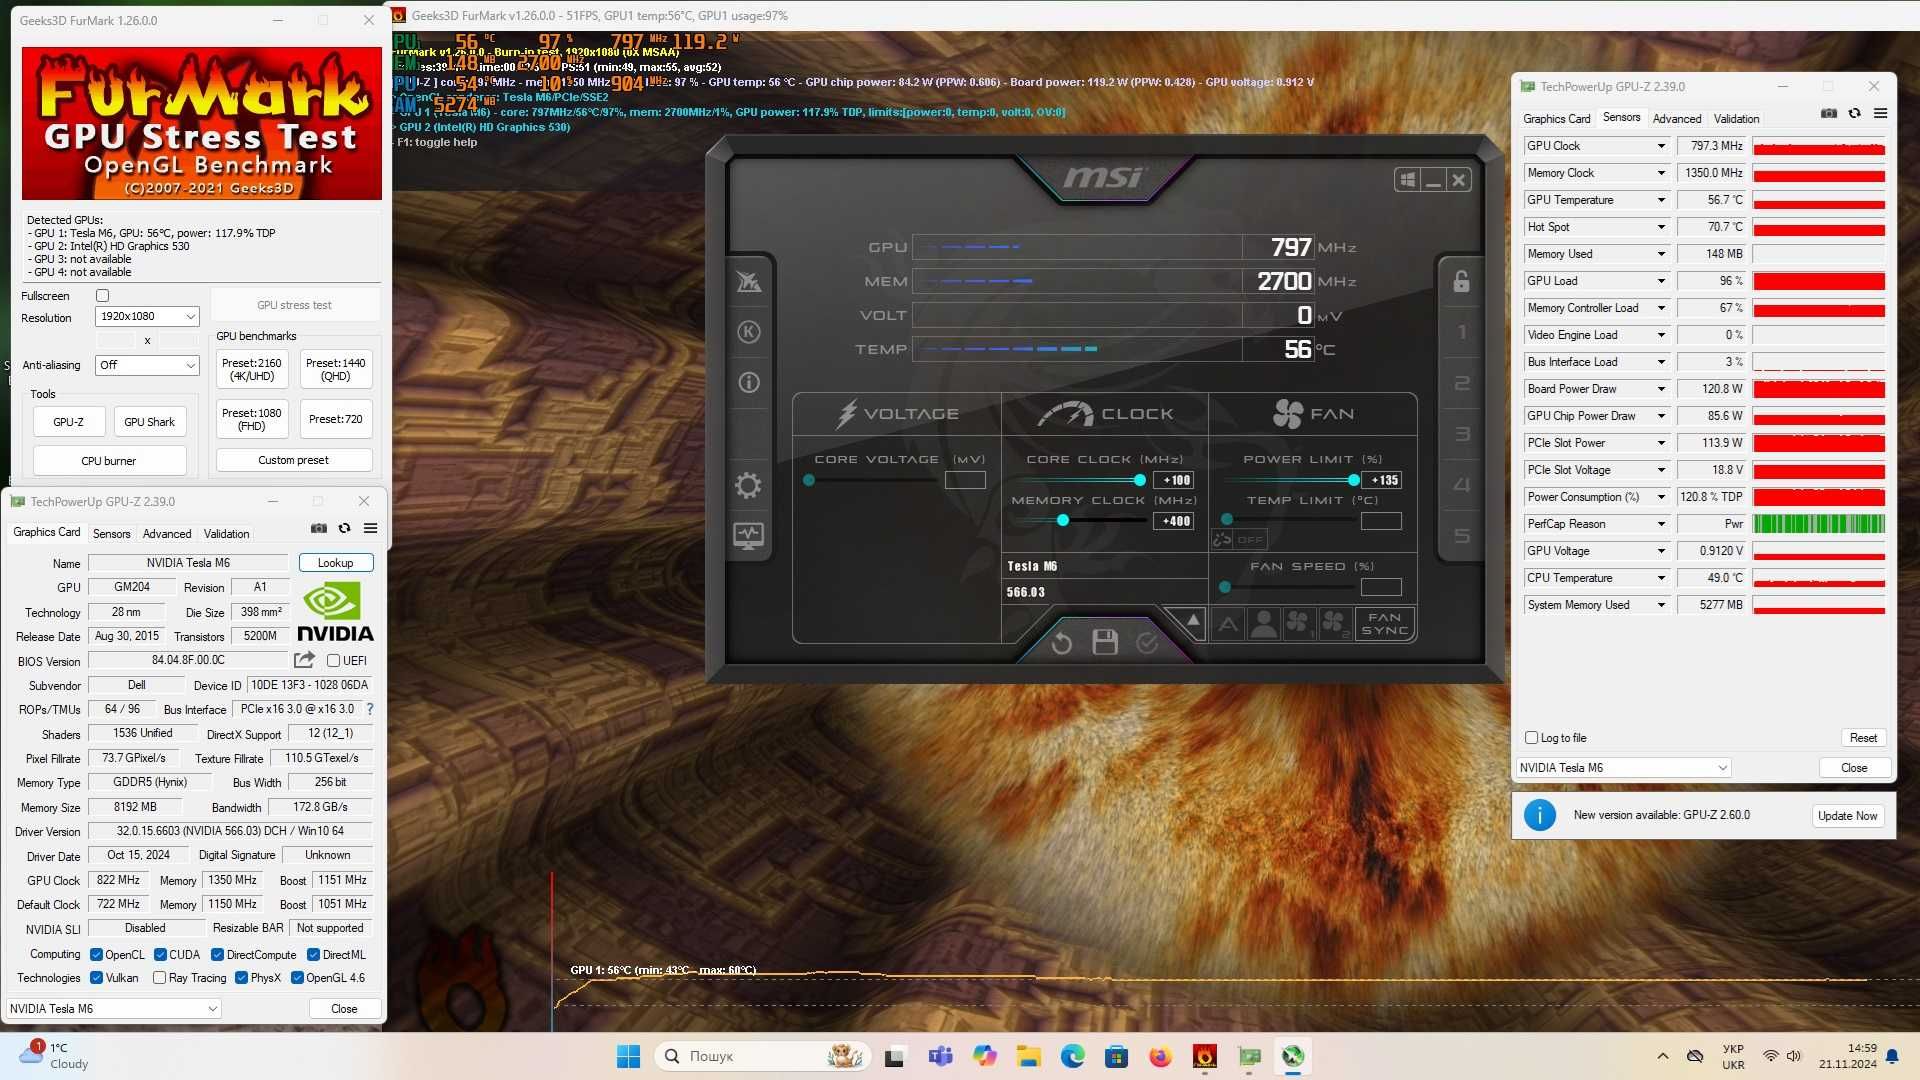The height and width of the screenshot is (1080, 1920).
Task: Expand PerfCap Reason sensor dropdown arrow
Action: pyautogui.click(x=1661, y=524)
